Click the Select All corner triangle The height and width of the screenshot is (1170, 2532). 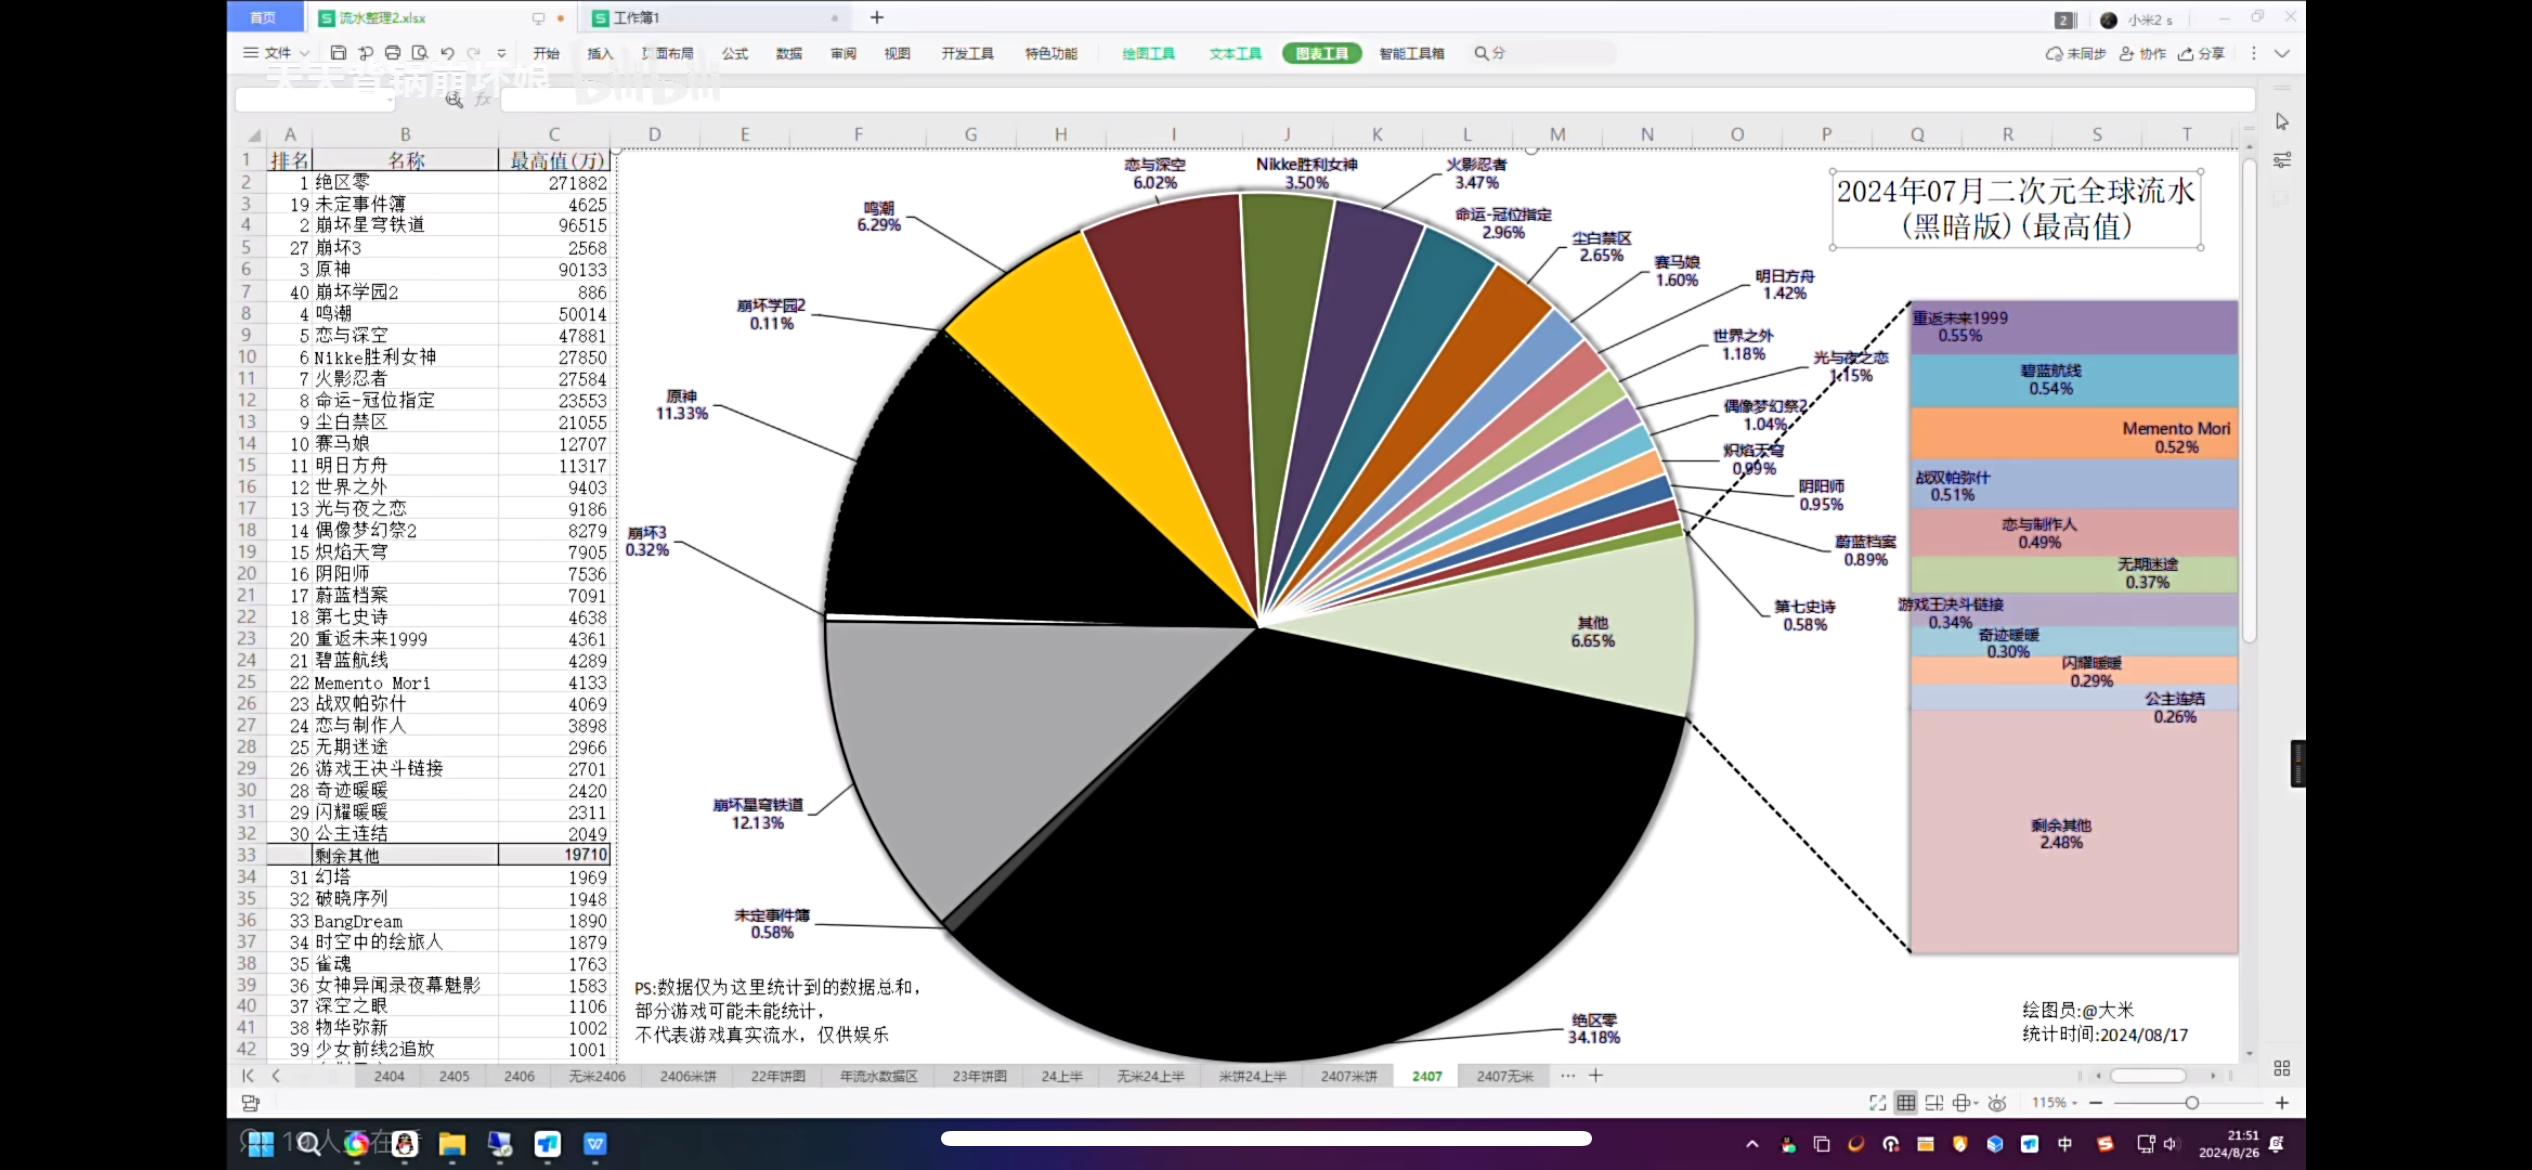[254, 134]
